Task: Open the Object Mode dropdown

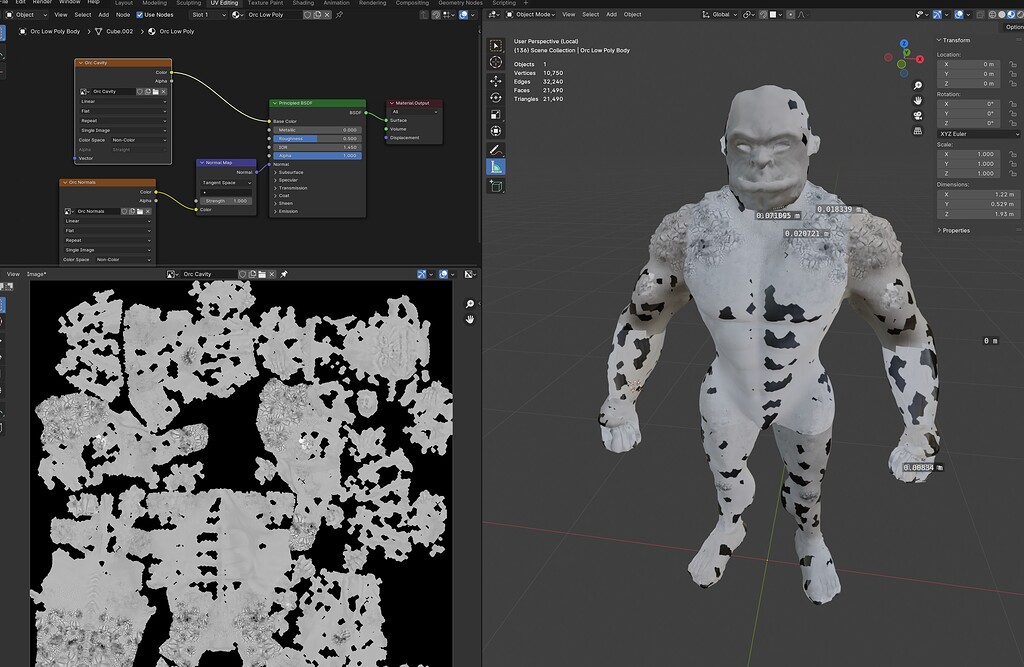Action: pyautogui.click(x=531, y=14)
